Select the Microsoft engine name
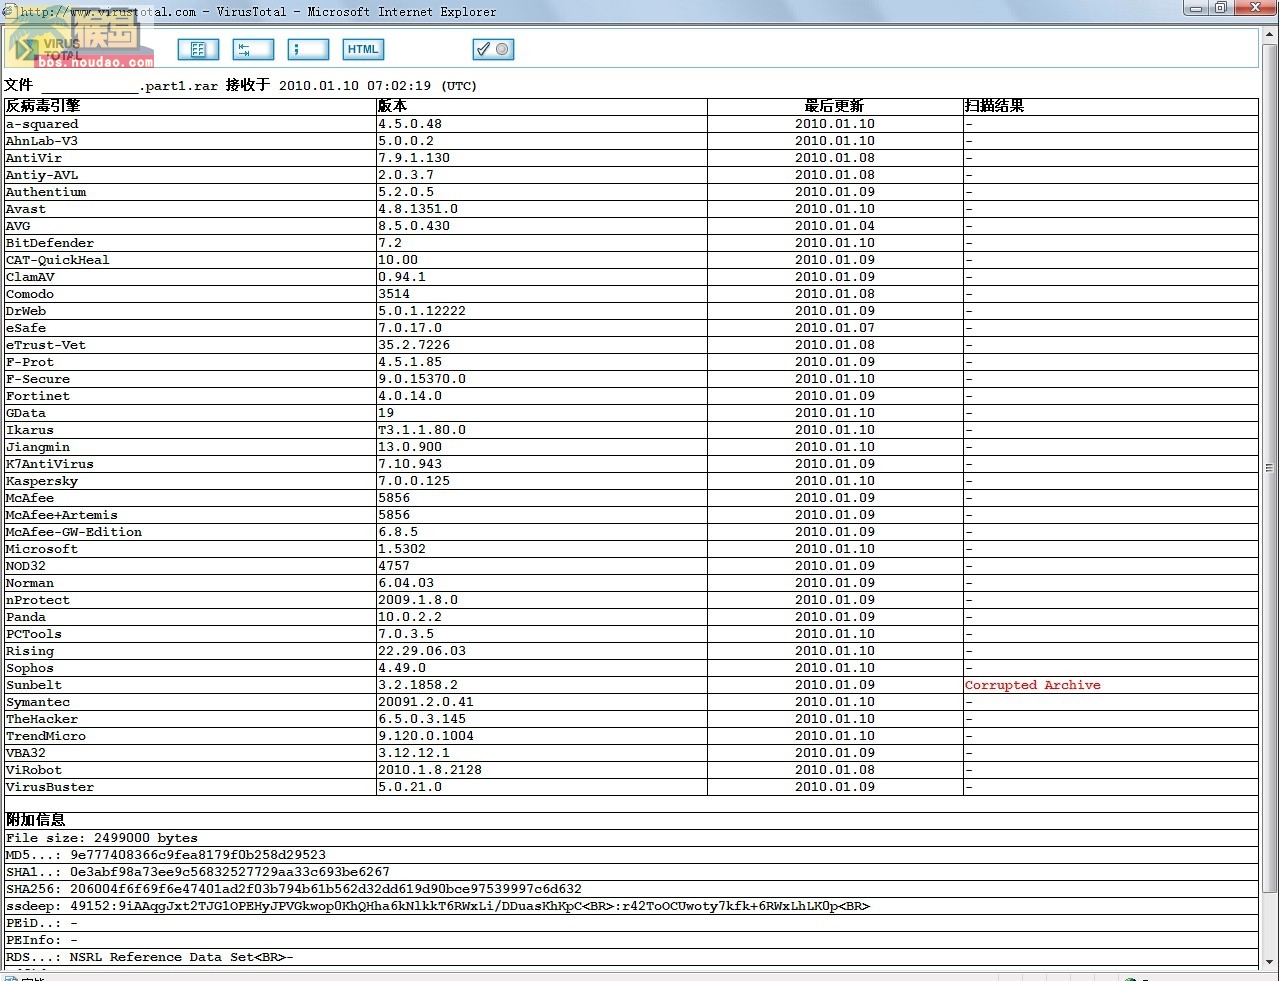The height and width of the screenshot is (981, 1279). click(42, 549)
